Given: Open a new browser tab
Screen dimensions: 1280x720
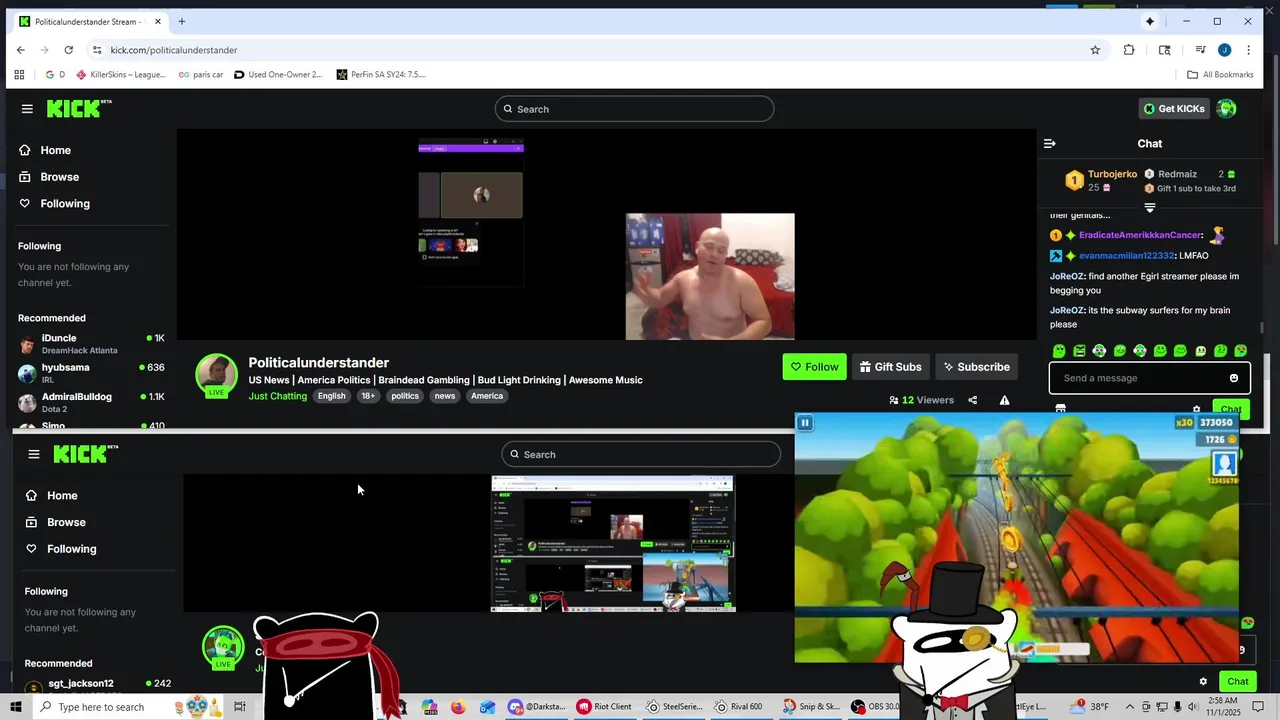Looking at the screenshot, I should click(x=181, y=21).
